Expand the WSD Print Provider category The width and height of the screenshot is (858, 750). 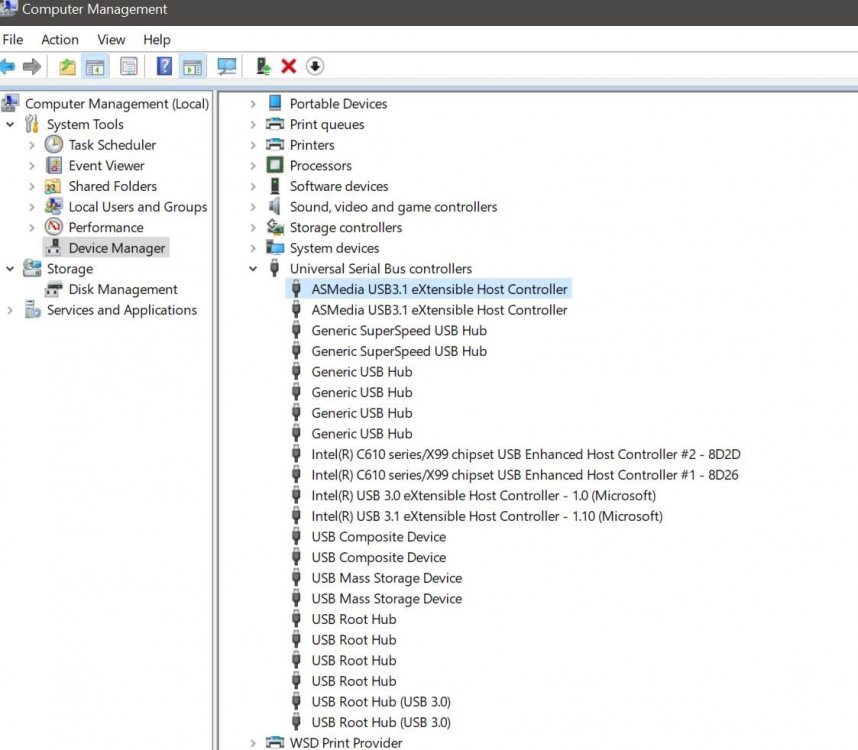point(253,743)
